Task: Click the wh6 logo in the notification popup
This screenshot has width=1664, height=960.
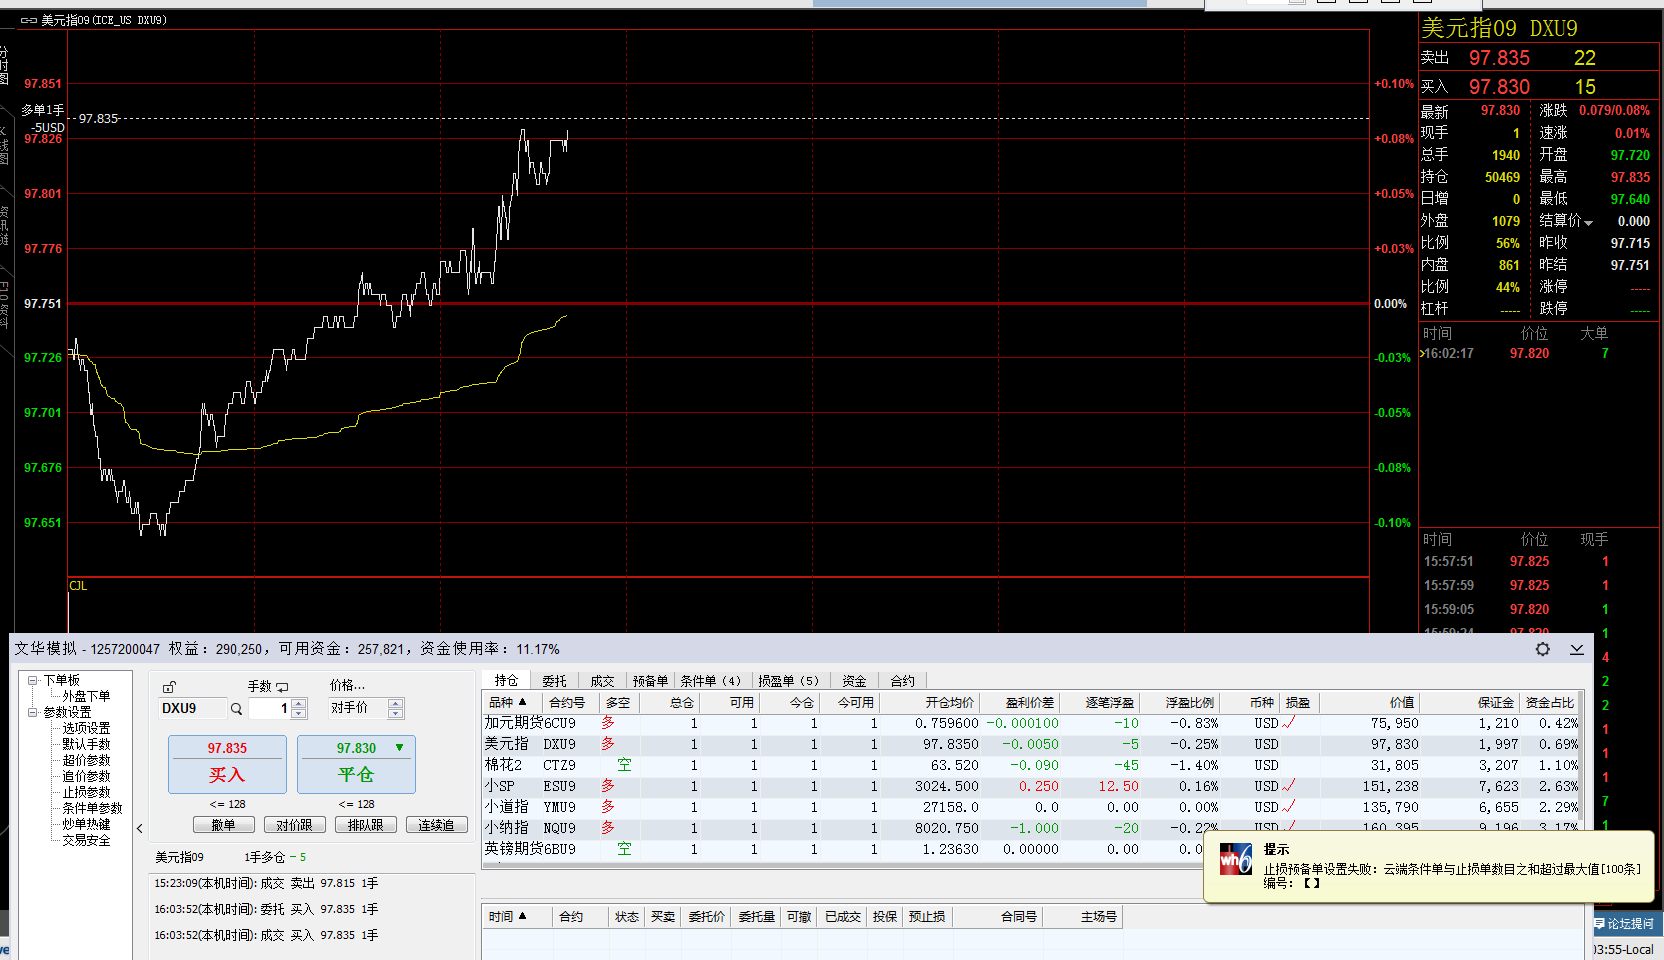Action: coord(1235,859)
